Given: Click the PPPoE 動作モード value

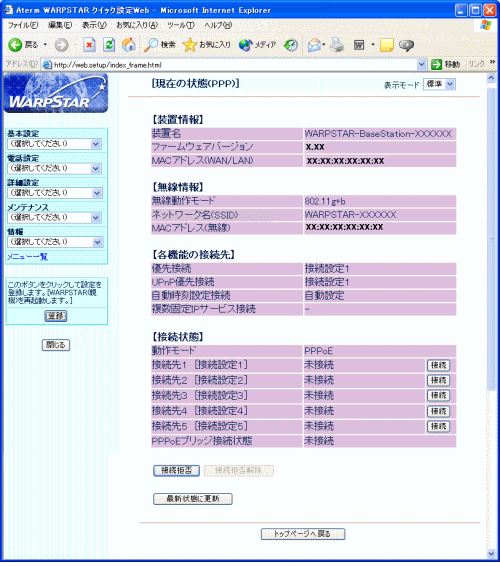Looking at the screenshot, I should (x=318, y=351).
